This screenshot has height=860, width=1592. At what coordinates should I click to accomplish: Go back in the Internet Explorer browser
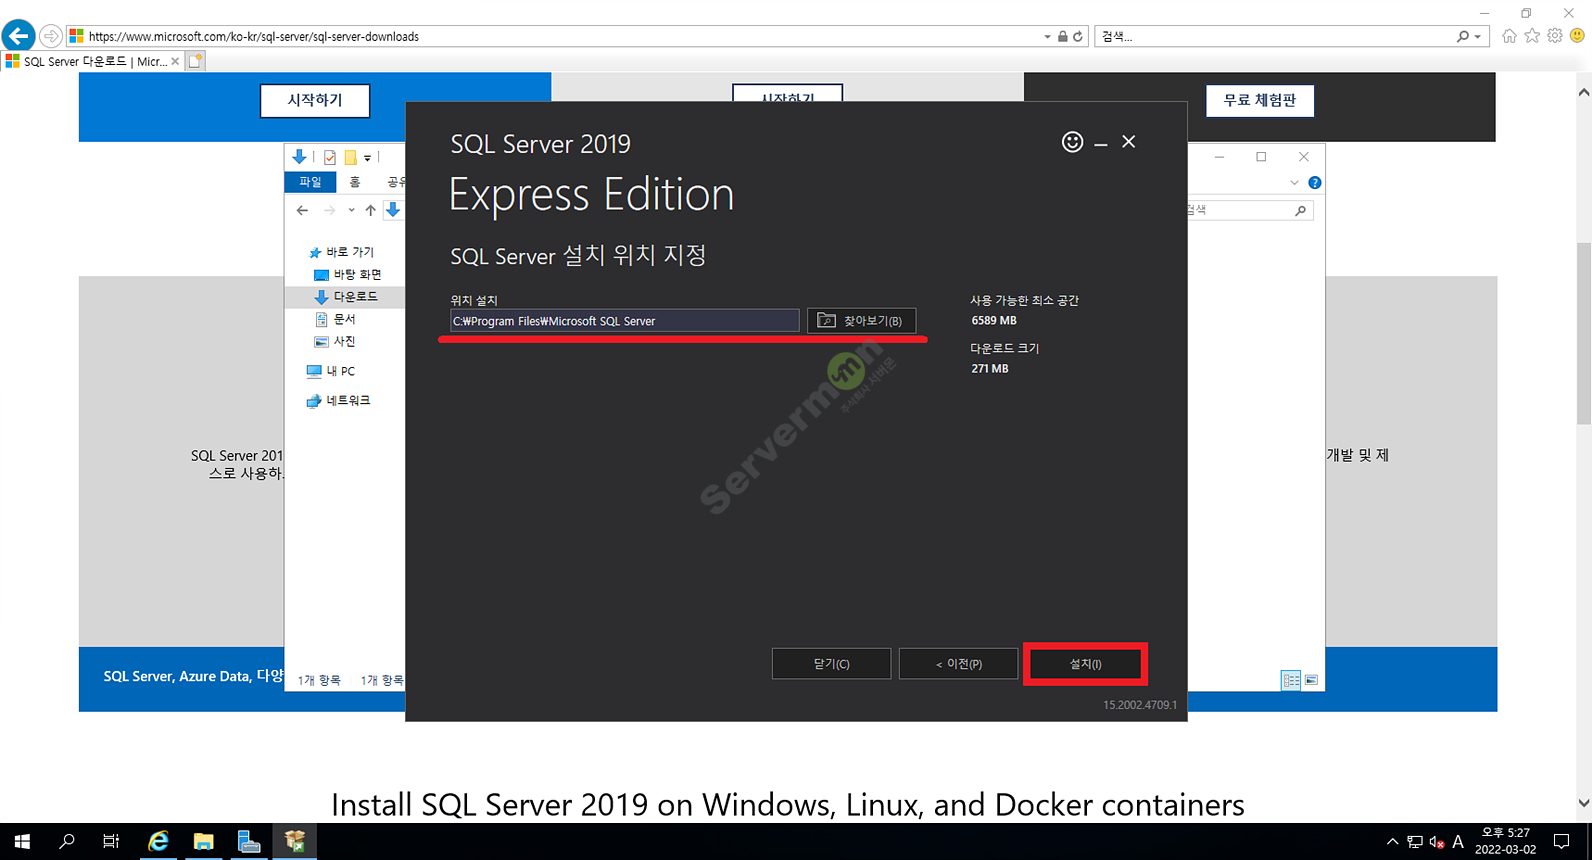(18, 36)
